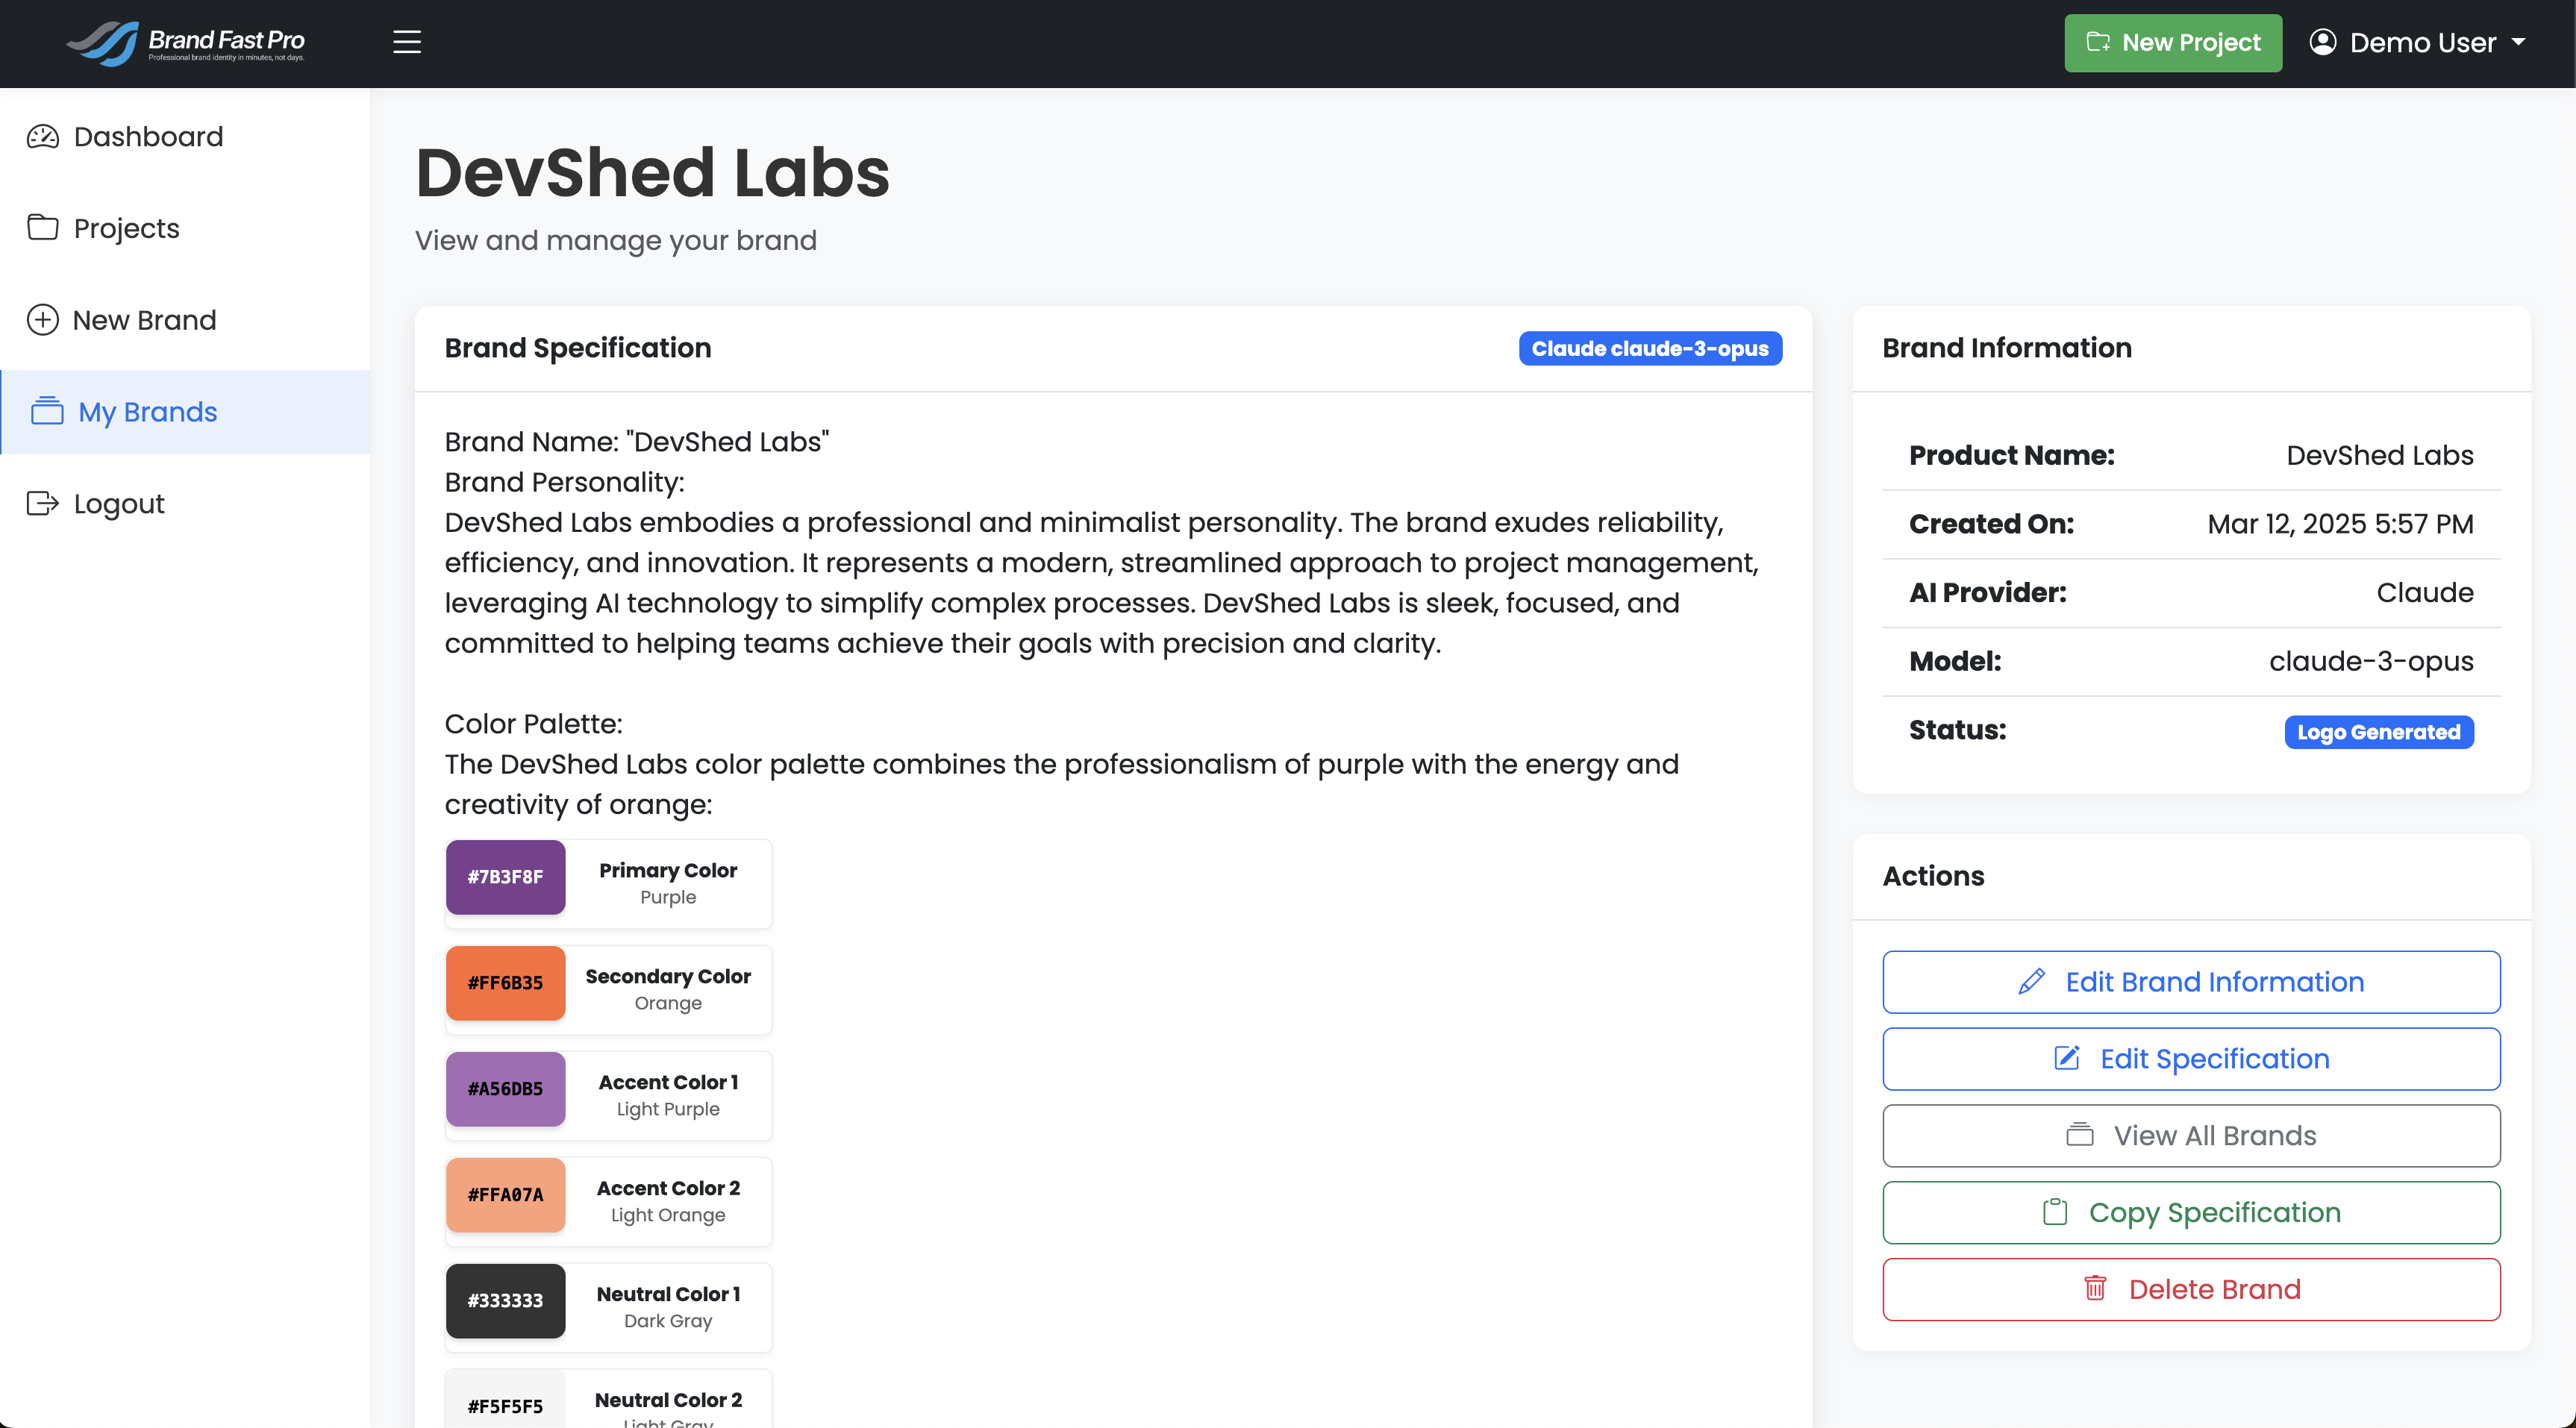Click the user avatar icon
Viewport: 2576px width, 1428px height.
pyautogui.click(x=2322, y=42)
